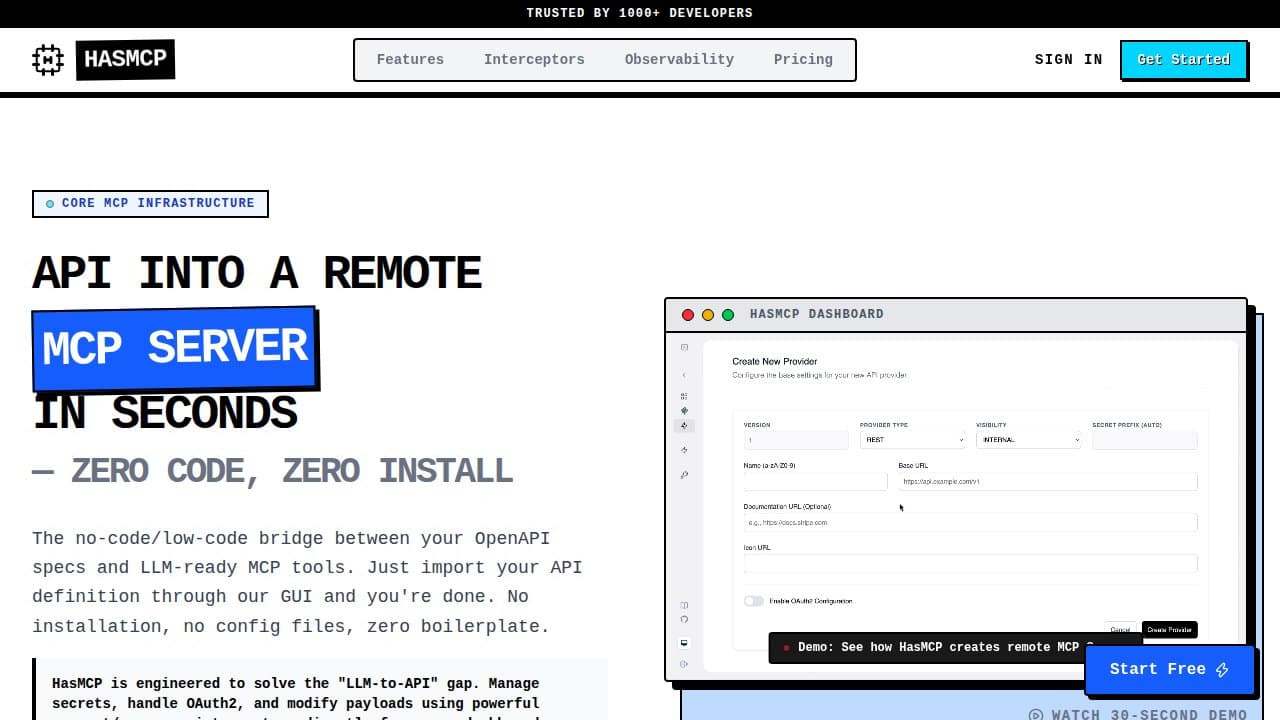1280x720 pixels.
Task: Open the Features nav item
Action: 410,60
